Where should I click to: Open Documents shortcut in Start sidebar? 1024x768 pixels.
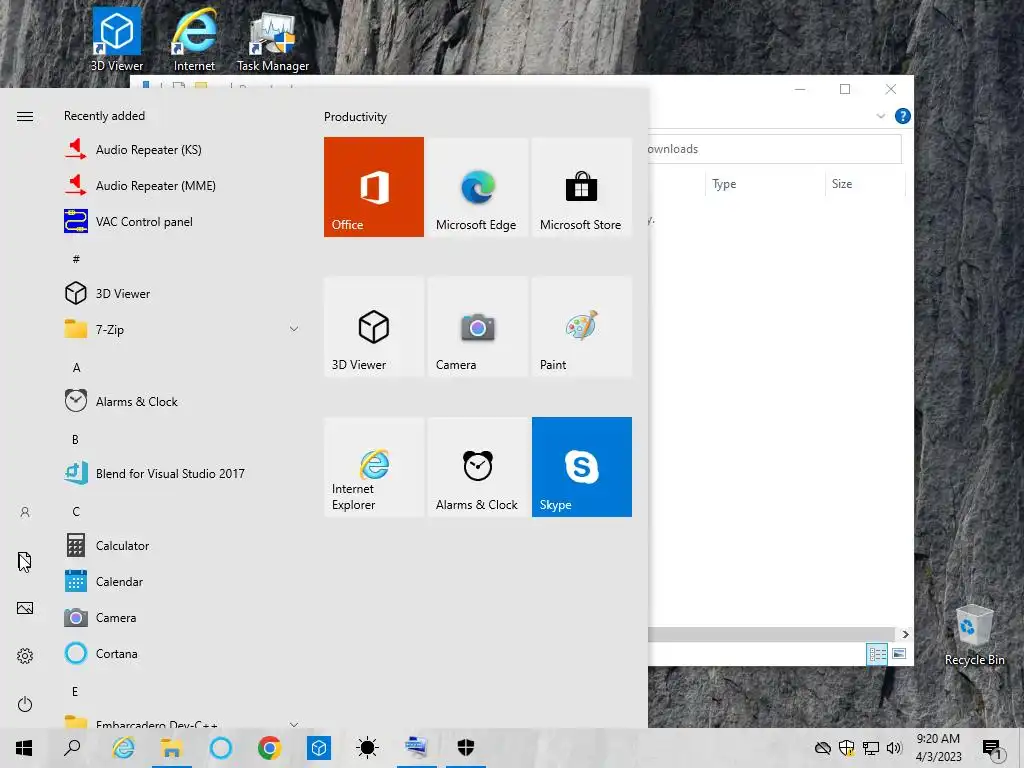pyautogui.click(x=25, y=561)
